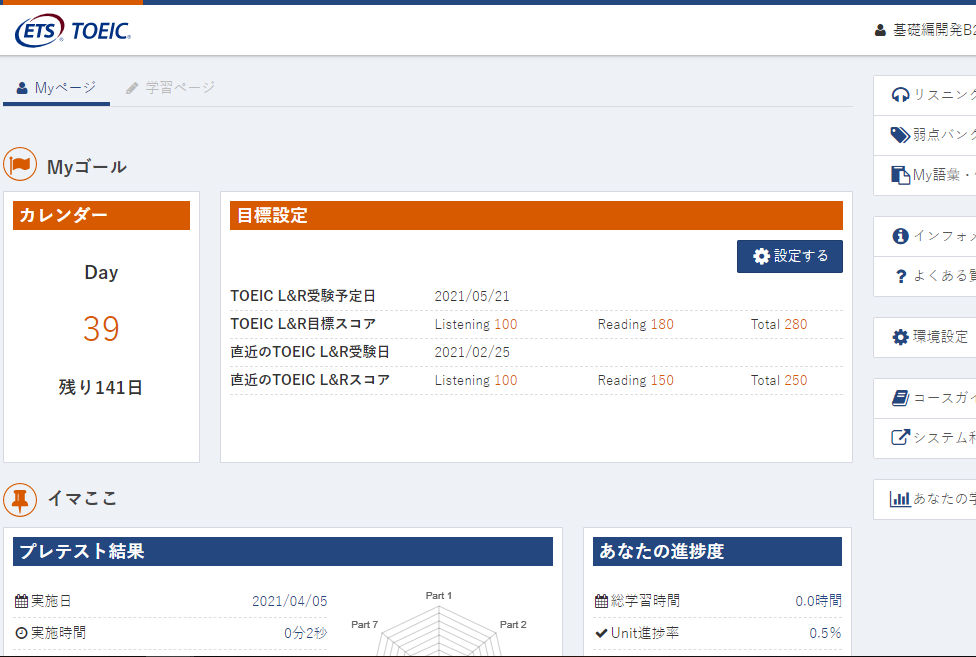976x657 pixels.
Task: Click the イマここ pushpin icon
Action: (x=20, y=500)
